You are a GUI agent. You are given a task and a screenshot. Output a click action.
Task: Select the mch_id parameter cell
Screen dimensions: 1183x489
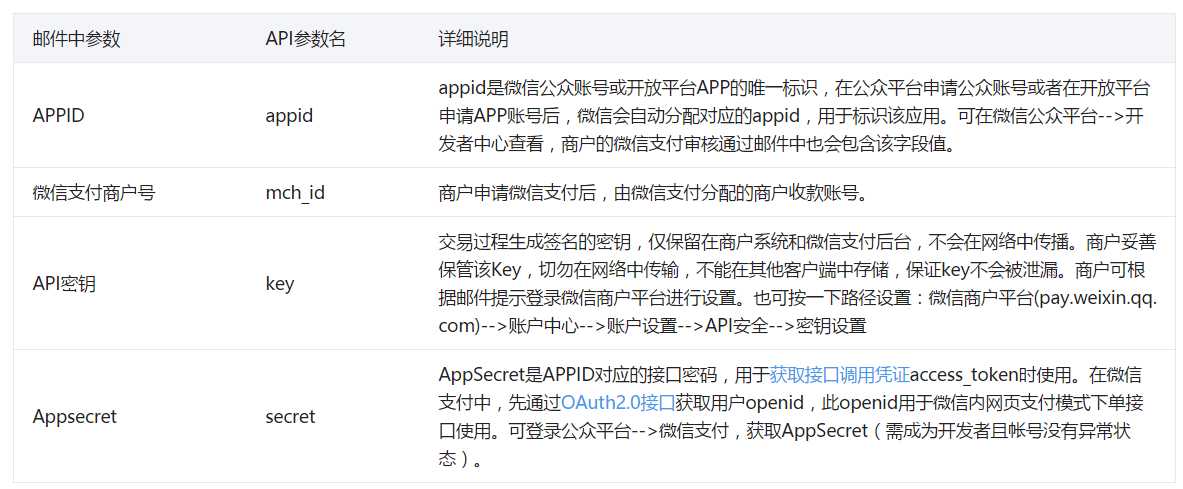[295, 192]
